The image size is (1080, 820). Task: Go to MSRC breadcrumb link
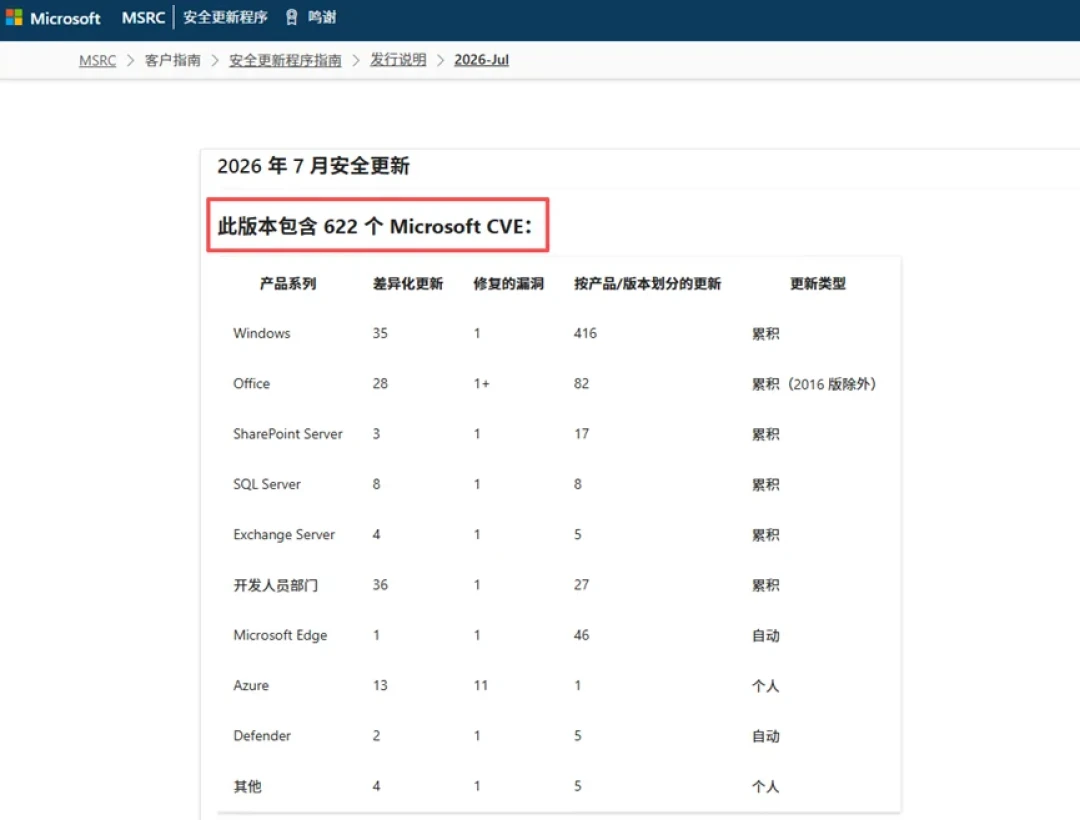click(97, 61)
